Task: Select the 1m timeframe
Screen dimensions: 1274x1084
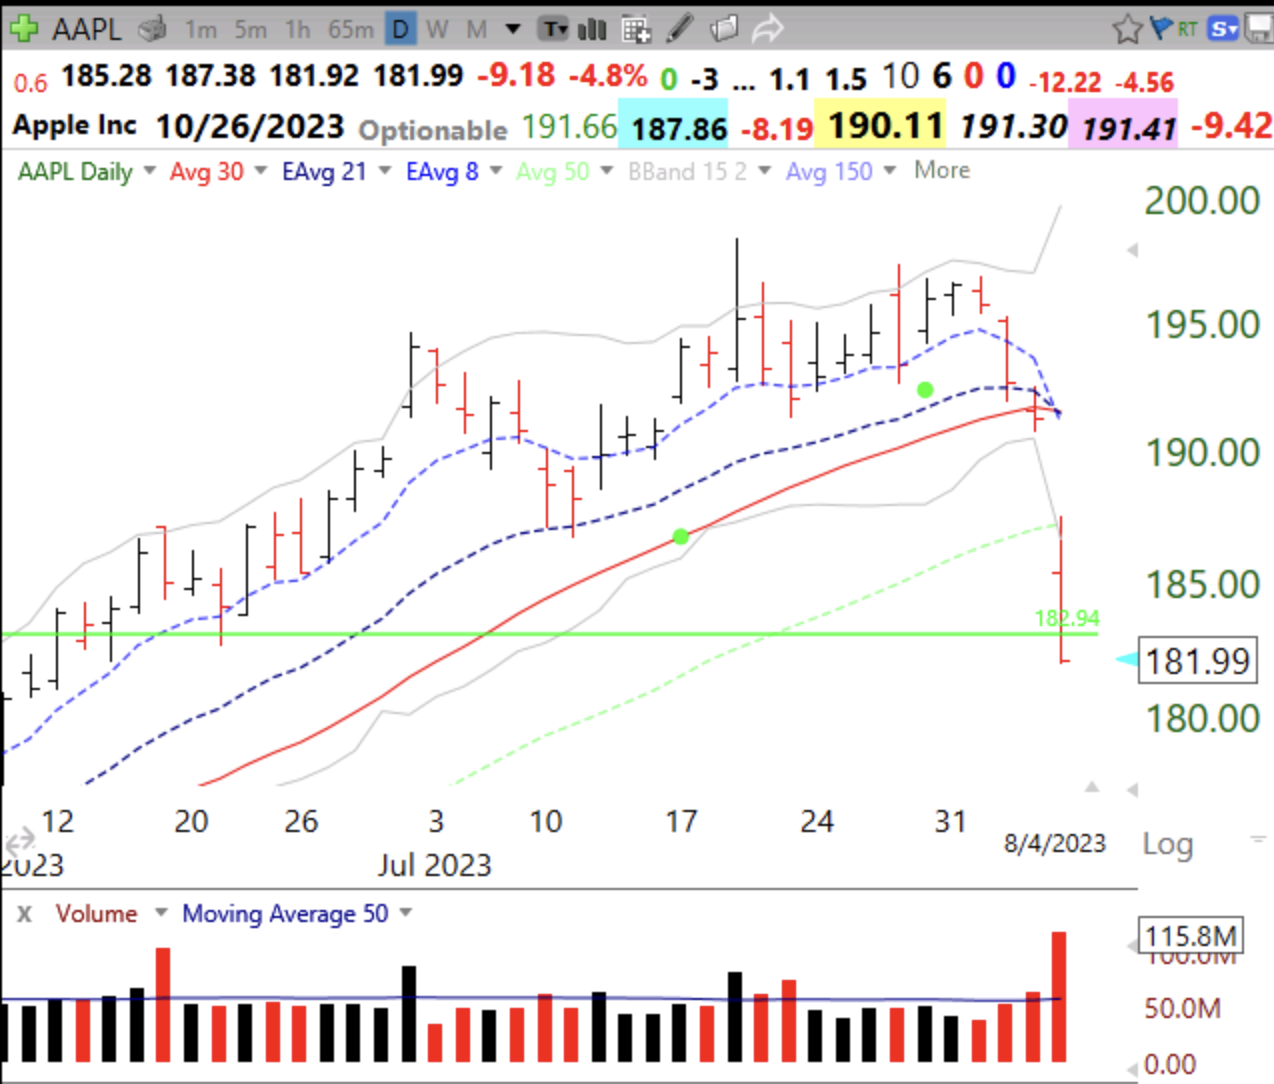Action: 200,30
